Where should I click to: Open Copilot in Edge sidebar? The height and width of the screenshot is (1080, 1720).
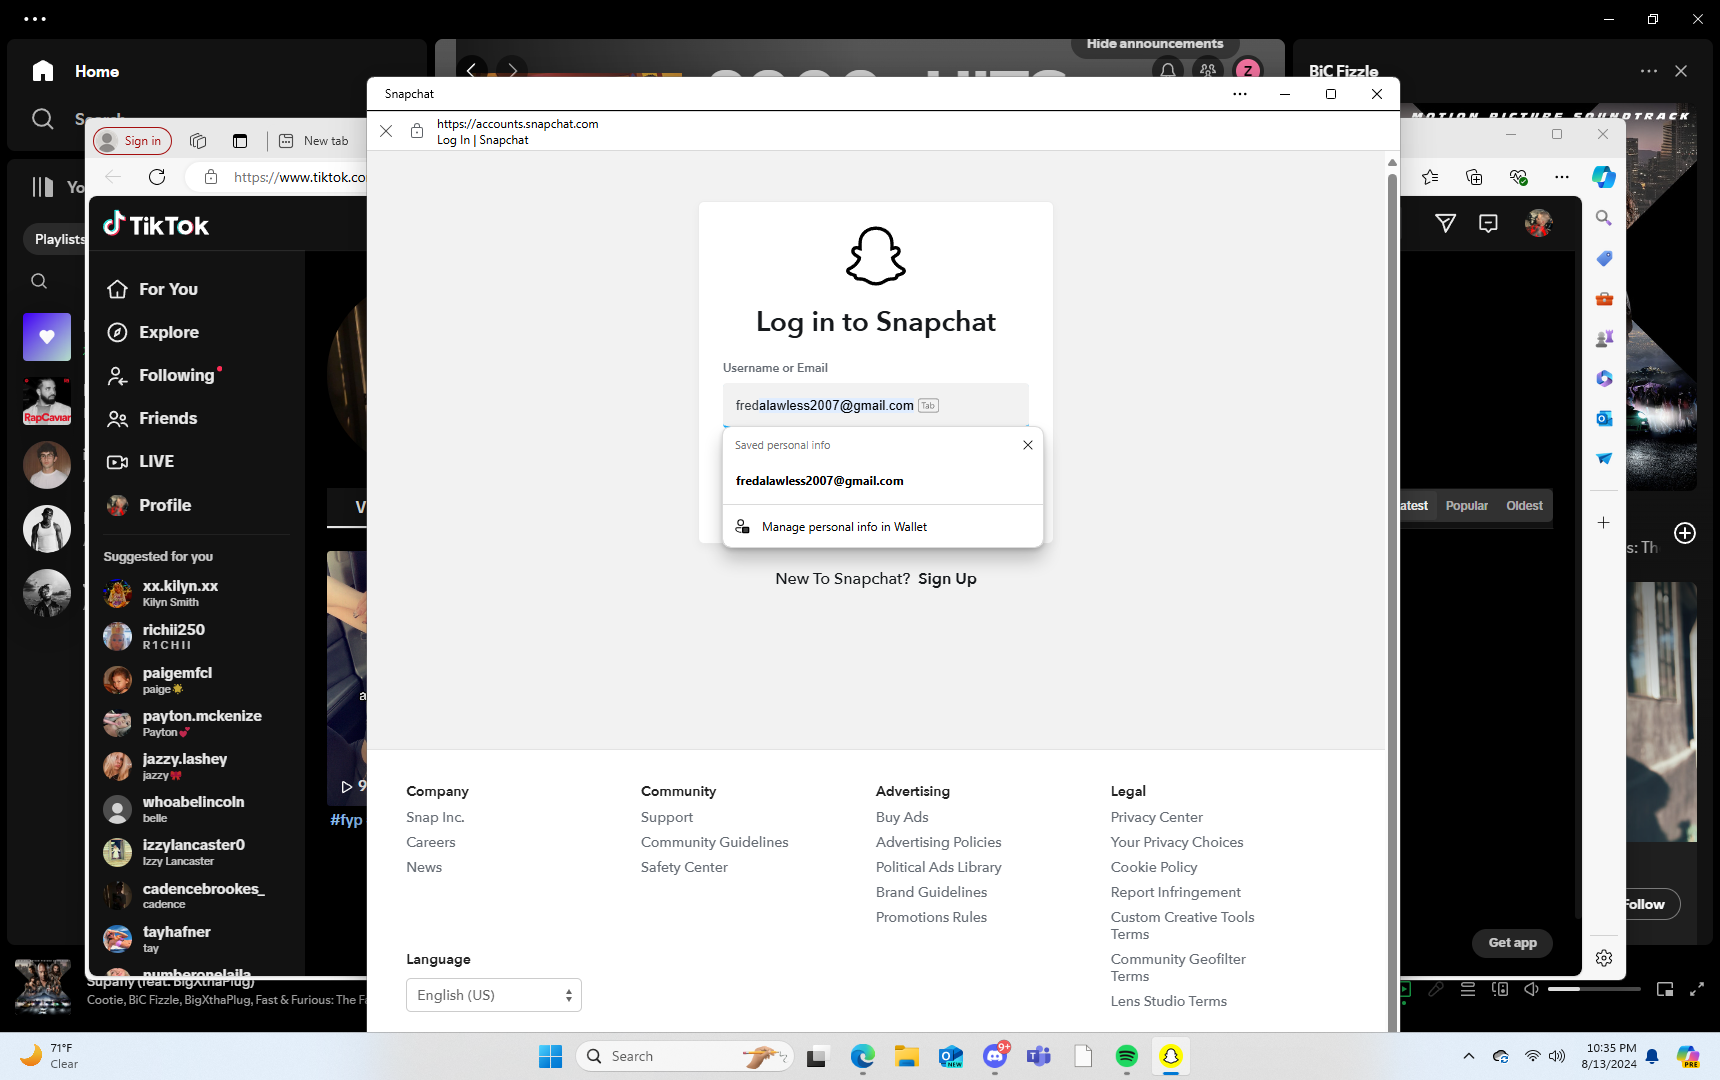point(1604,177)
